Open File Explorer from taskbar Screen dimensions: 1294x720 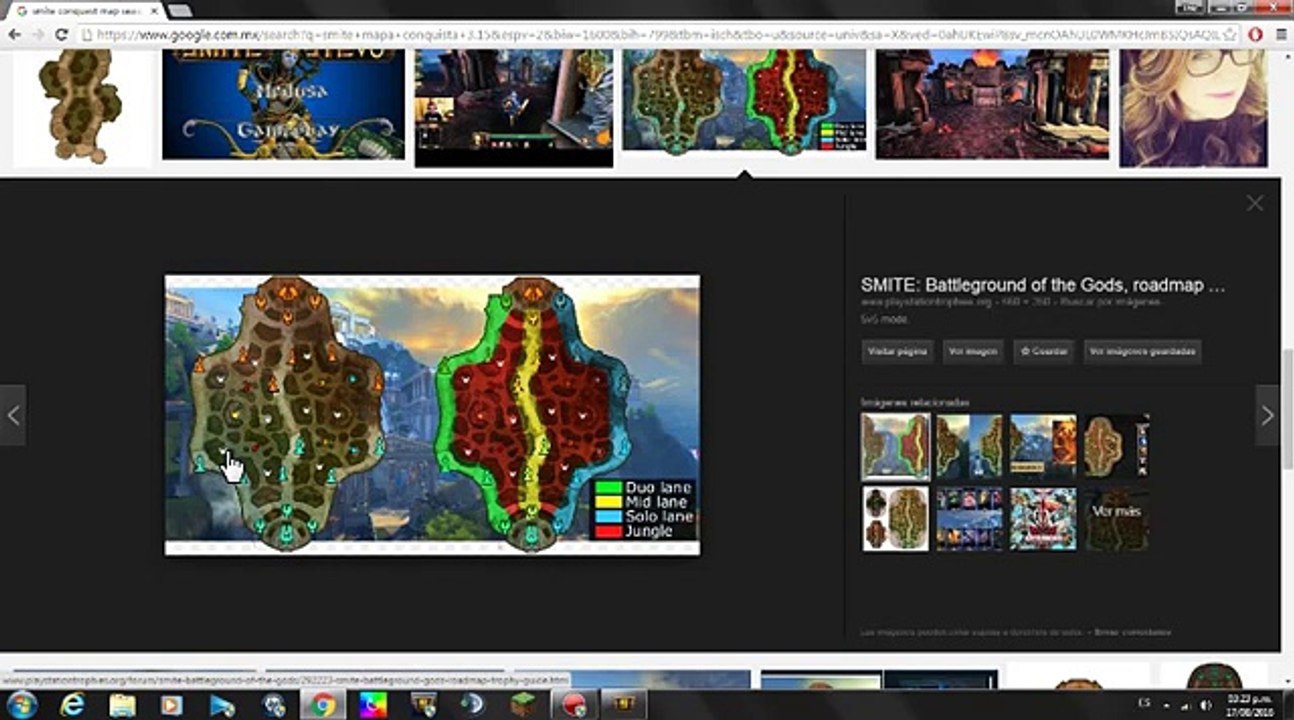point(122,705)
